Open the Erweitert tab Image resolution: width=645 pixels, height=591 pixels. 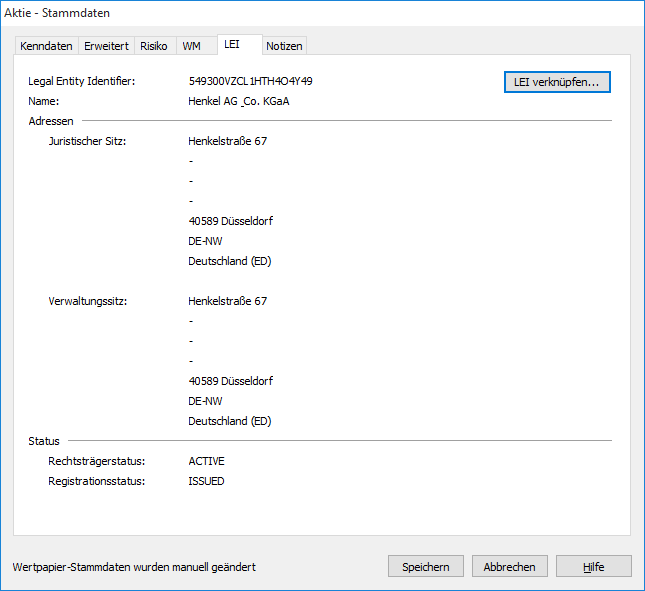(x=106, y=46)
